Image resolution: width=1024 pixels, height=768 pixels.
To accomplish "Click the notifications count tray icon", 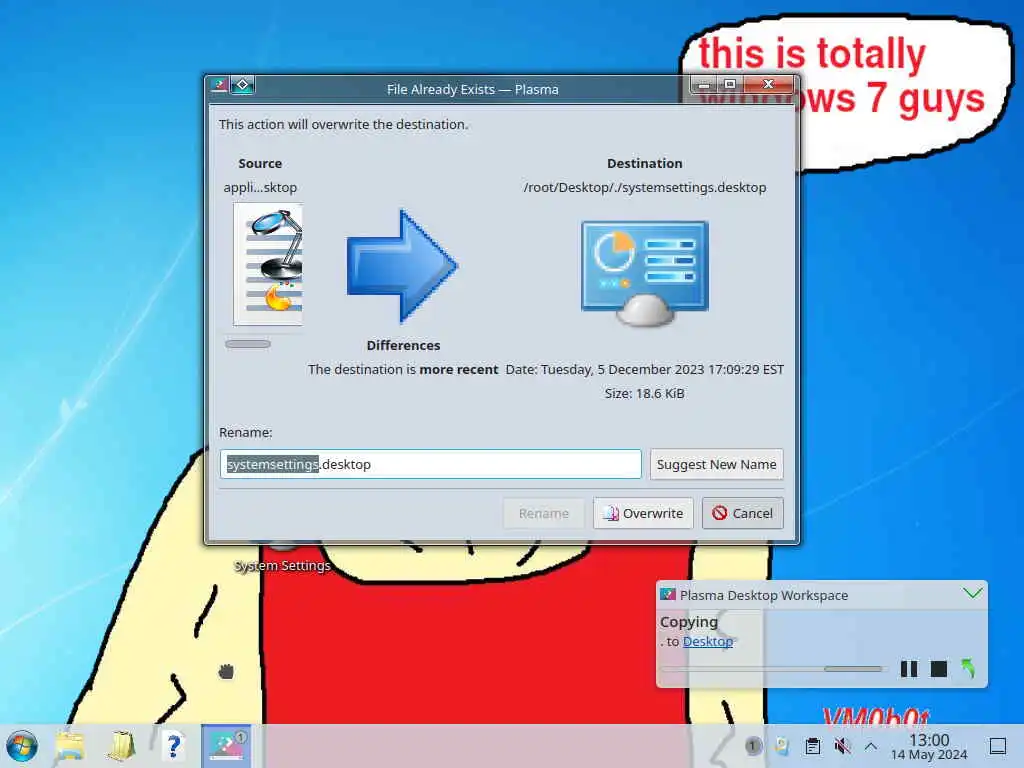I will coord(753,746).
